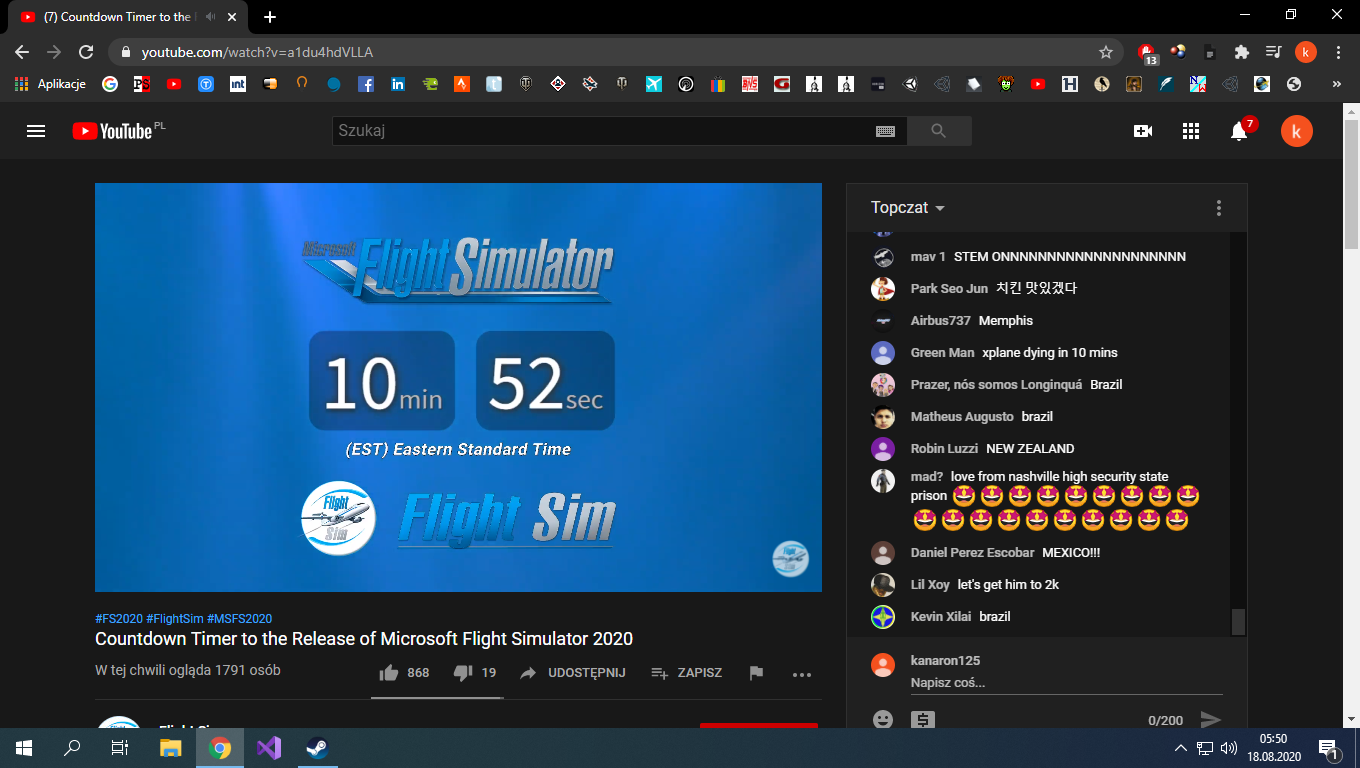Image resolution: width=1360 pixels, height=768 pixels.
Task: Open the emoji picker in chat
Action: (882, 719)
